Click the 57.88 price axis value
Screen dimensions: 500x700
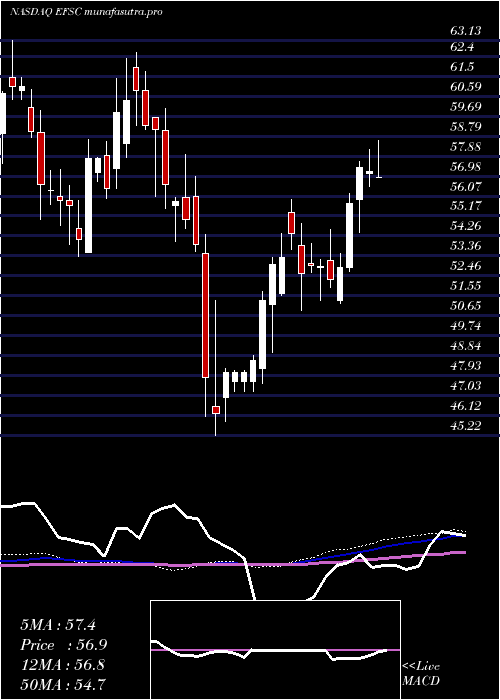click(x=466, y=147)
